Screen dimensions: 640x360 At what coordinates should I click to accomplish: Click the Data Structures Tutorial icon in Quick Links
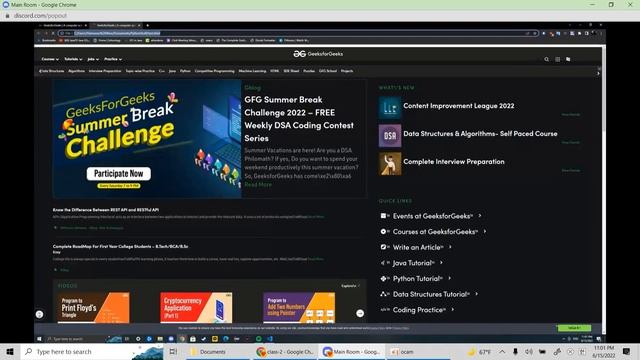383,294
